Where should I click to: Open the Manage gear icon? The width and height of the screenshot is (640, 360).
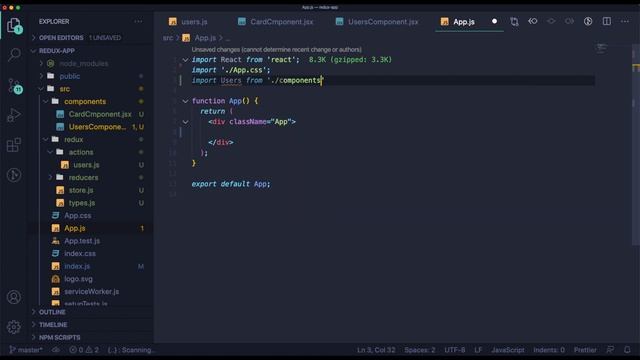14,327
